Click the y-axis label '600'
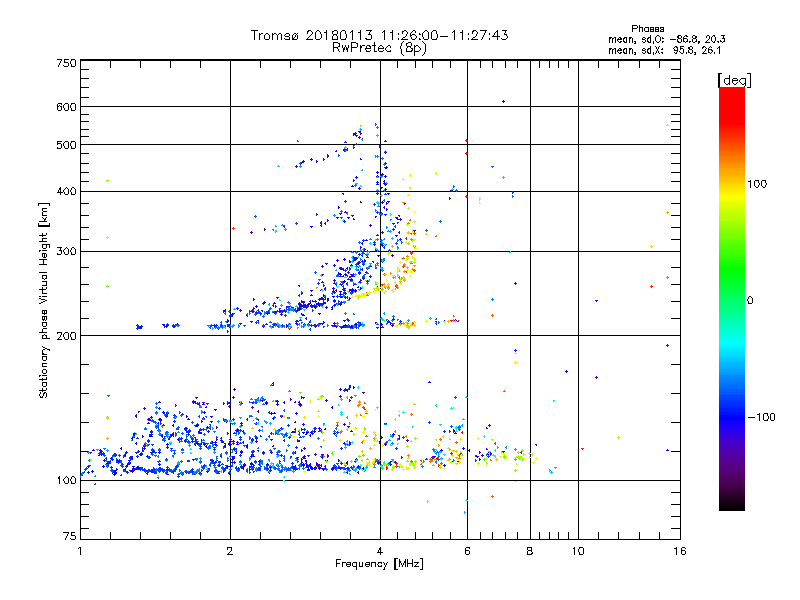 (67, 107)
